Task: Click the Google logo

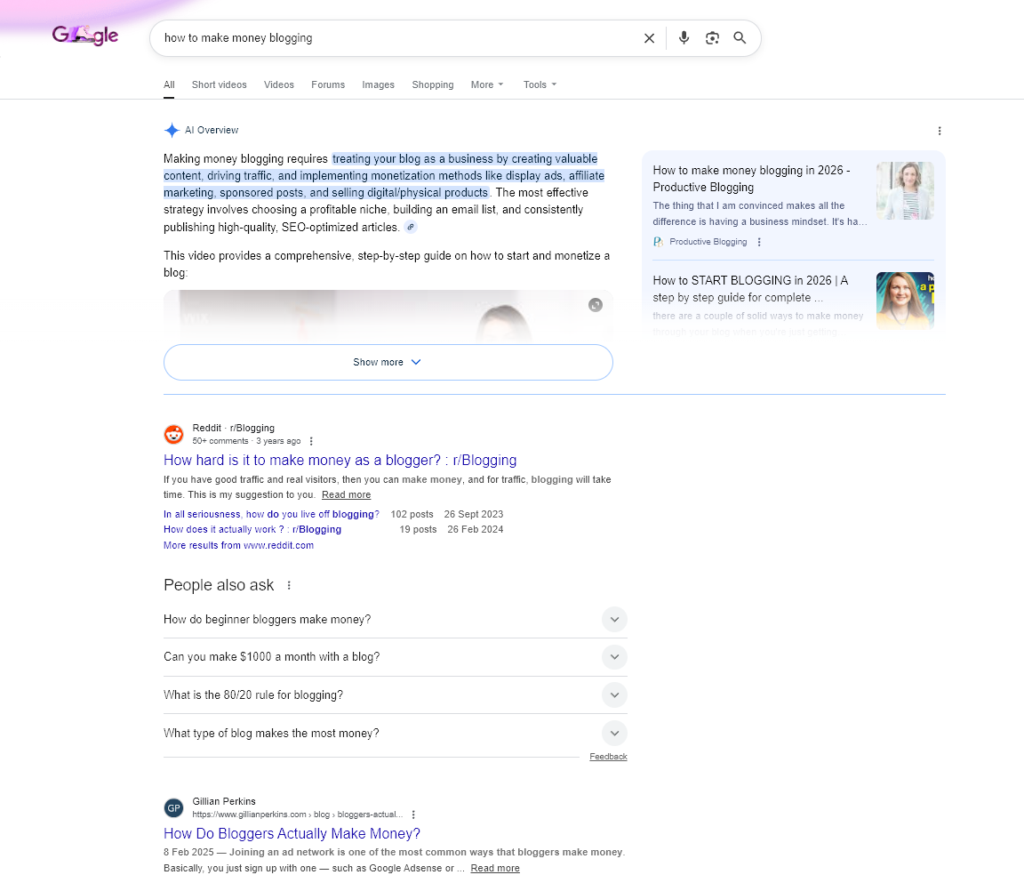Action: point(84,34)
